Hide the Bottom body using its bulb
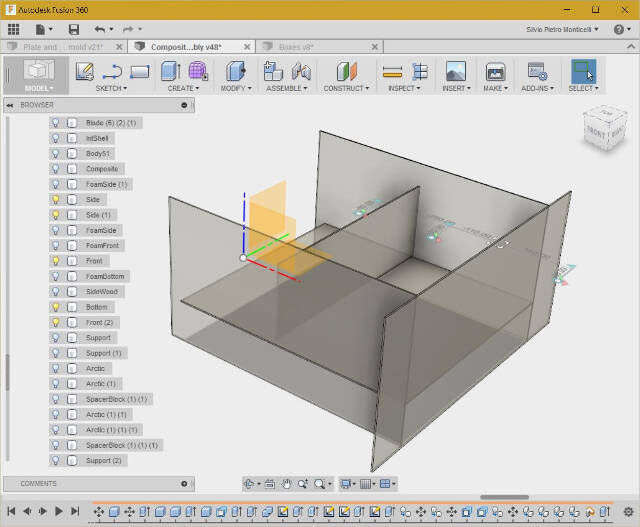Screen dimensions: 640x527 56,307
